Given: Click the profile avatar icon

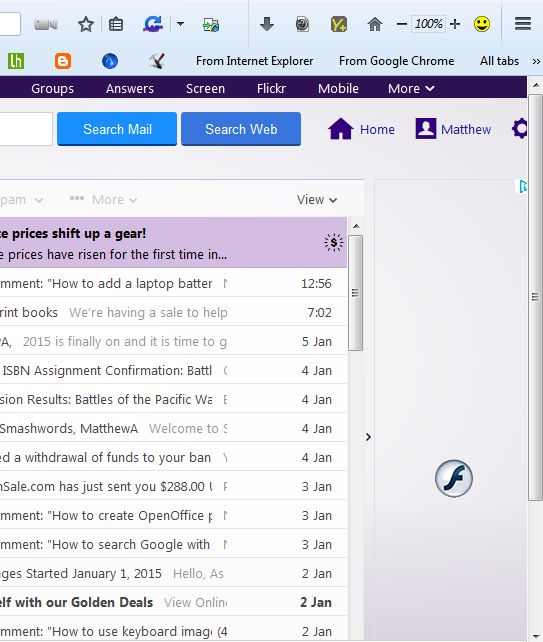Looking at the screenshot, I should 426,129.
